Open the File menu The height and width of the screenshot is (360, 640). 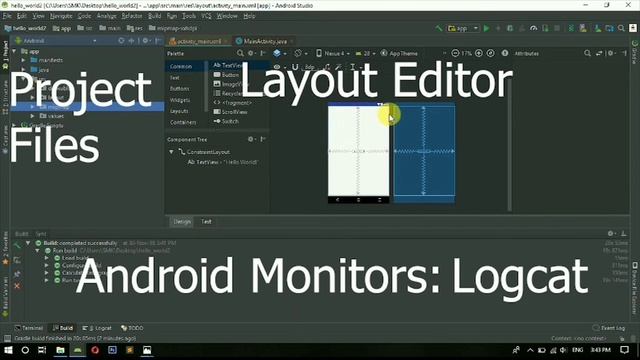point(7,16)
